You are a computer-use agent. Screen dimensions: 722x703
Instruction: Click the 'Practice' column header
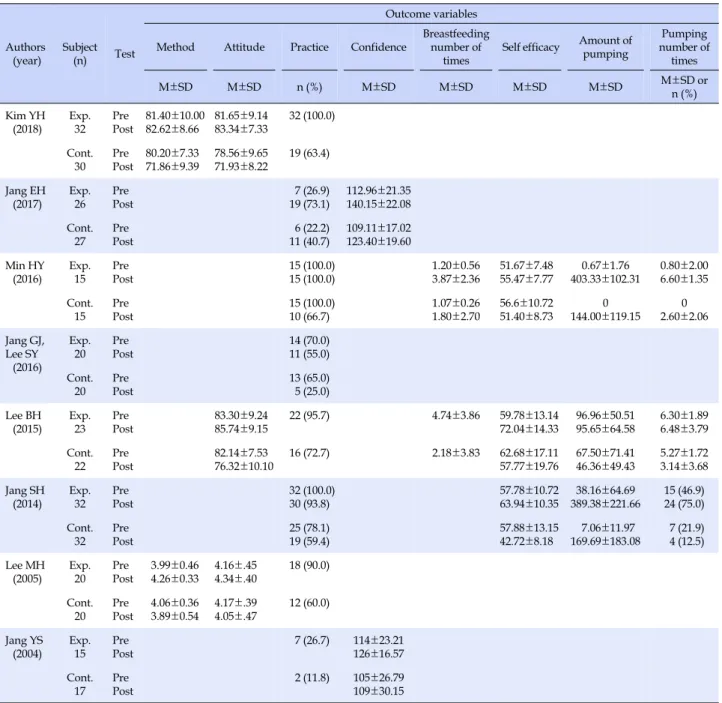[x=309, y=47]
